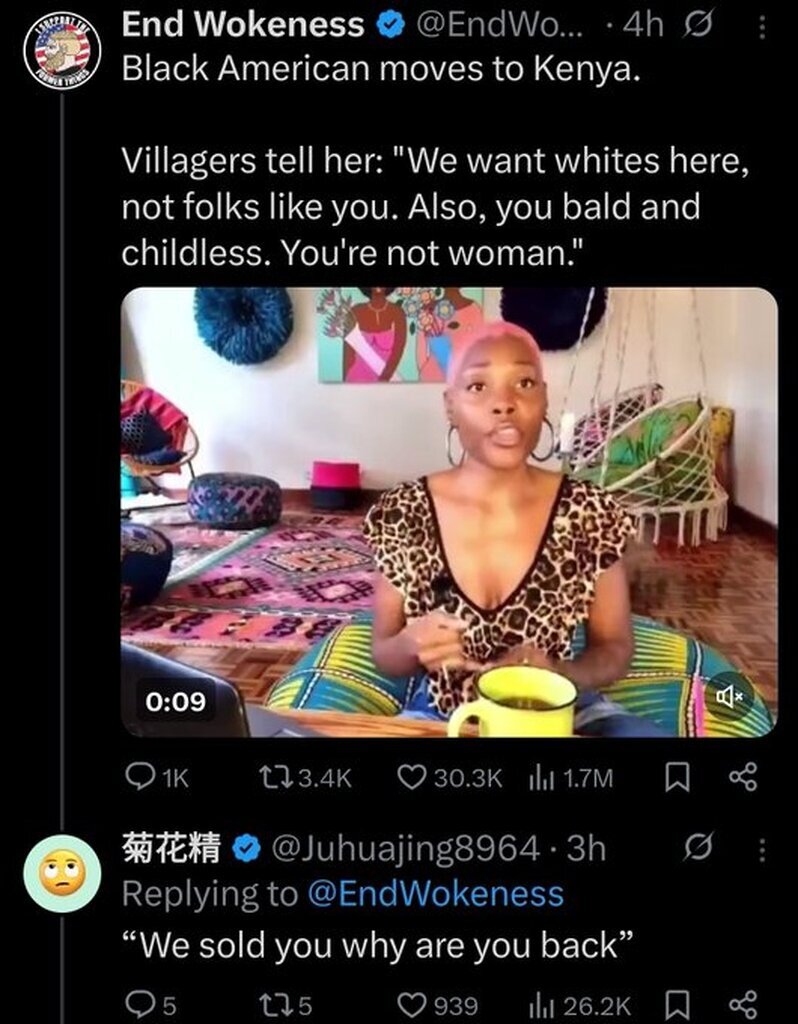Open more options on End Wokeness post
798x1024 pixels.
tap(761, 27)
